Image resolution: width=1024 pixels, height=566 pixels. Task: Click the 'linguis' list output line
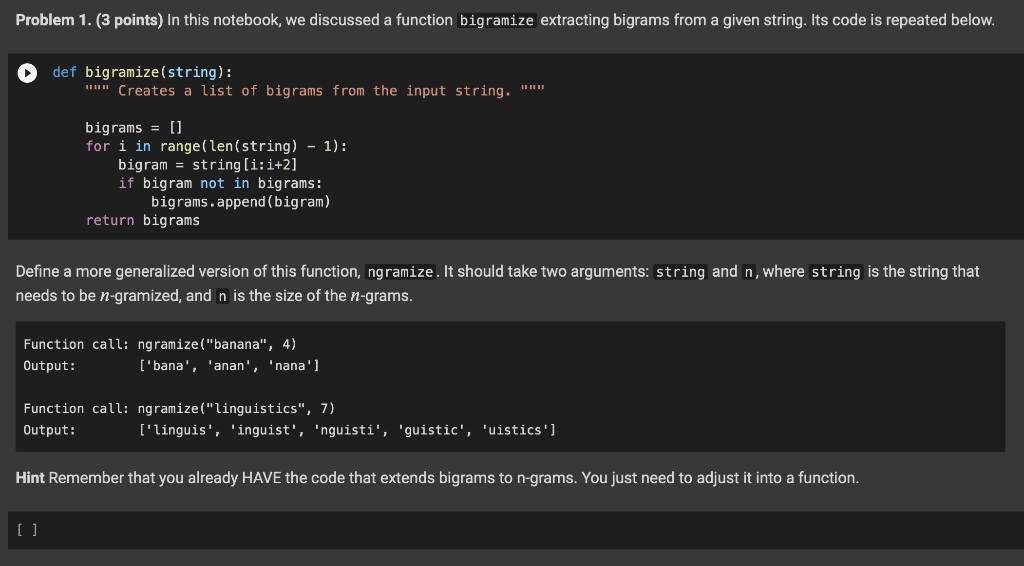coord(347,430)
